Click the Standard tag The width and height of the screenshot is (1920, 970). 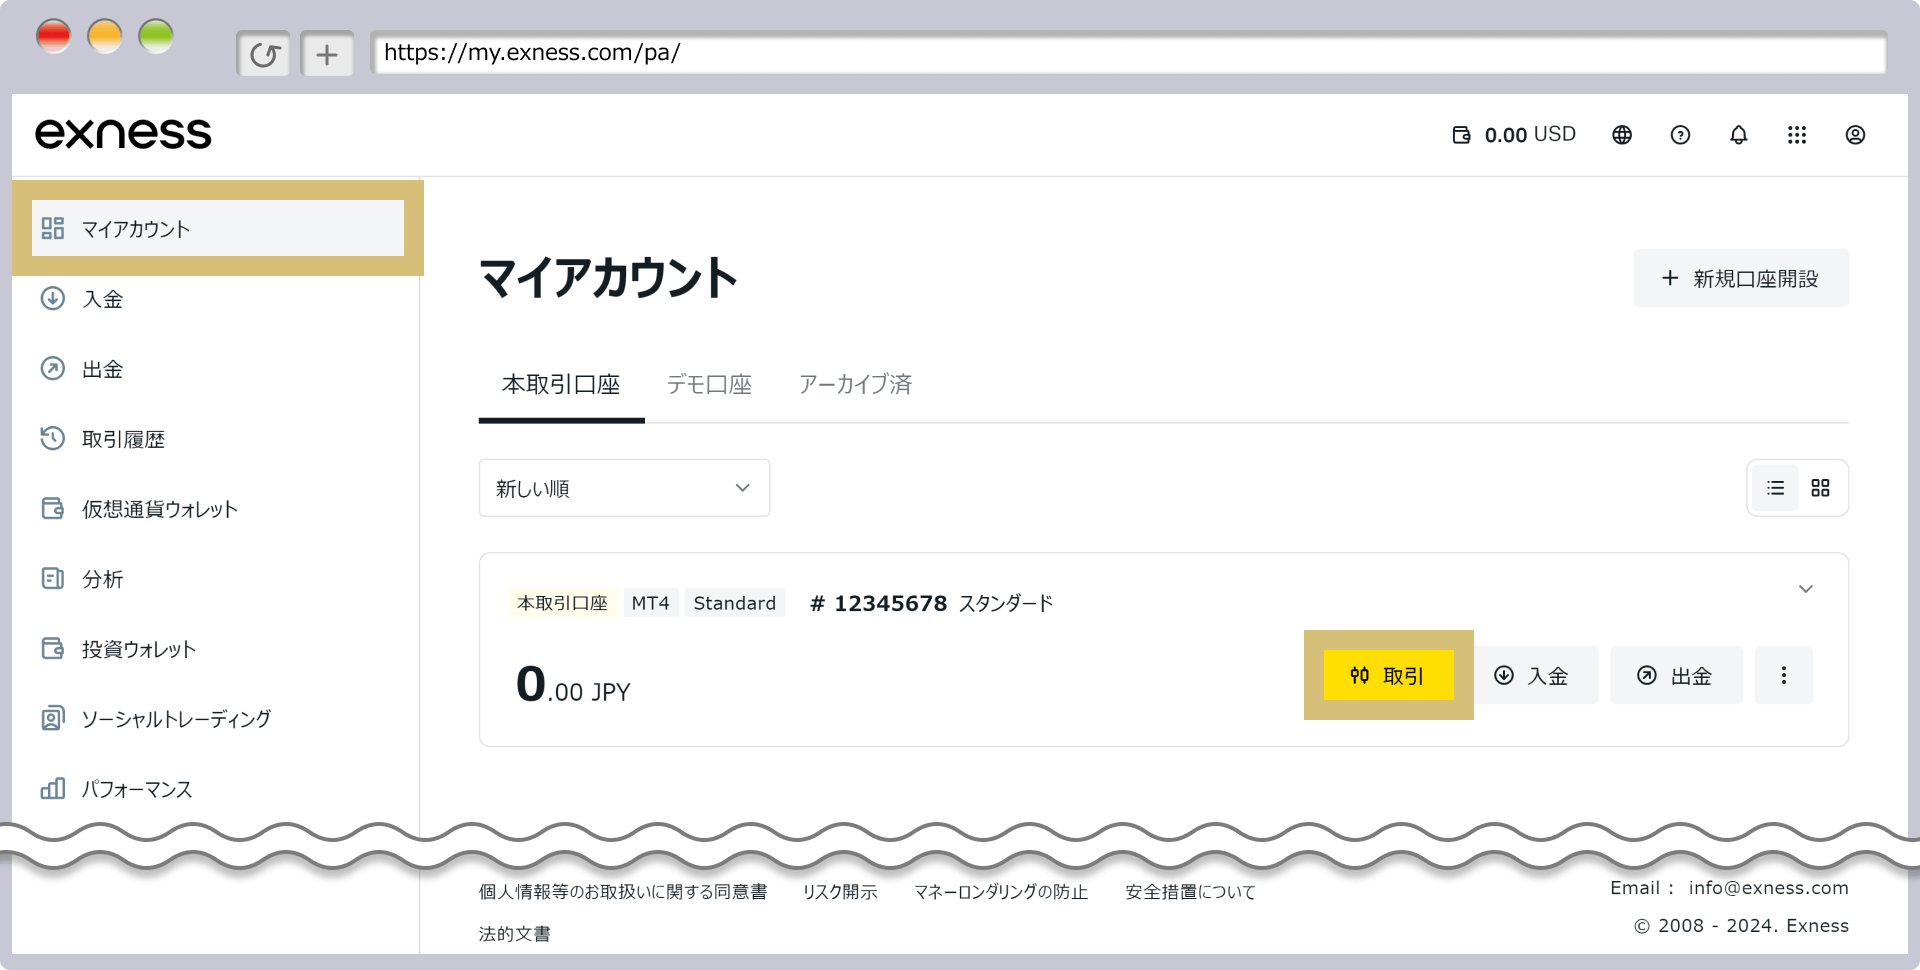tap(735, 603)
